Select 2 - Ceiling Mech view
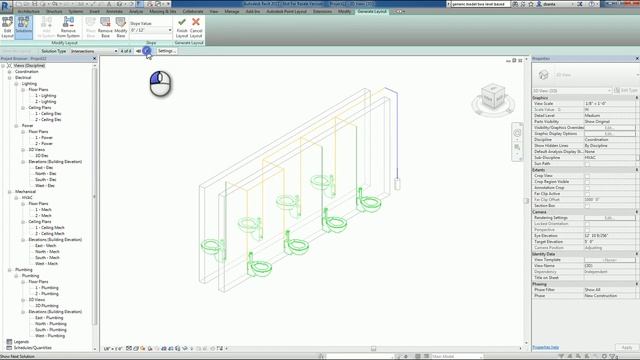640x360 pixels. (x=49, y=233)
